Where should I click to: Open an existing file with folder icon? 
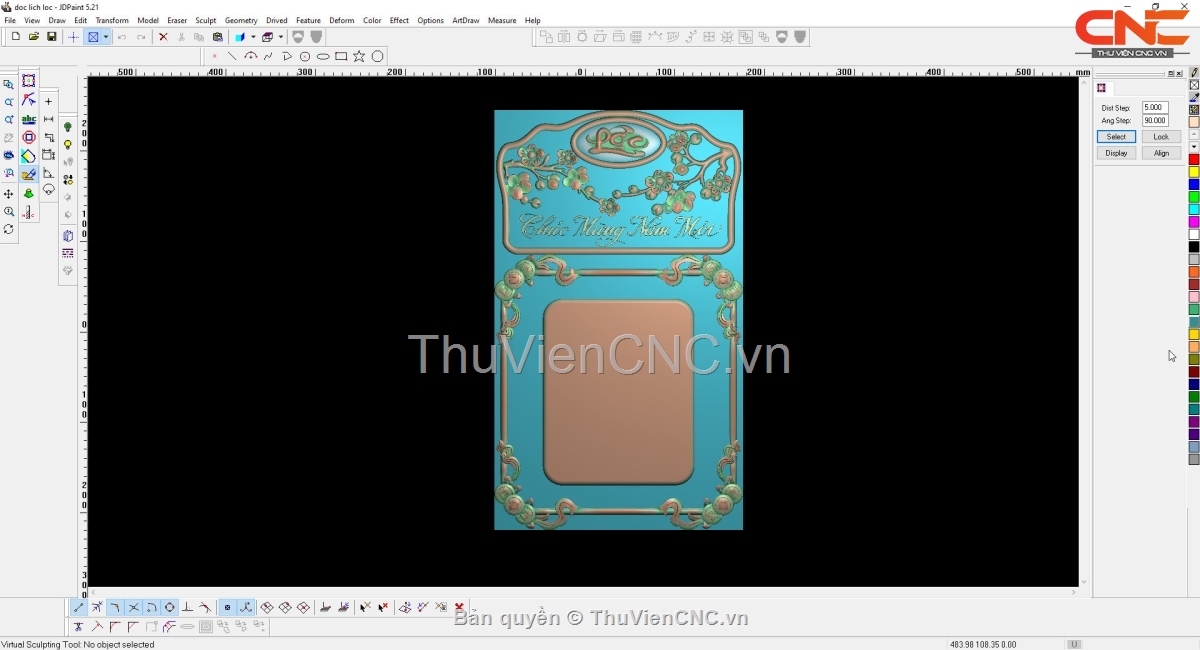34,37
